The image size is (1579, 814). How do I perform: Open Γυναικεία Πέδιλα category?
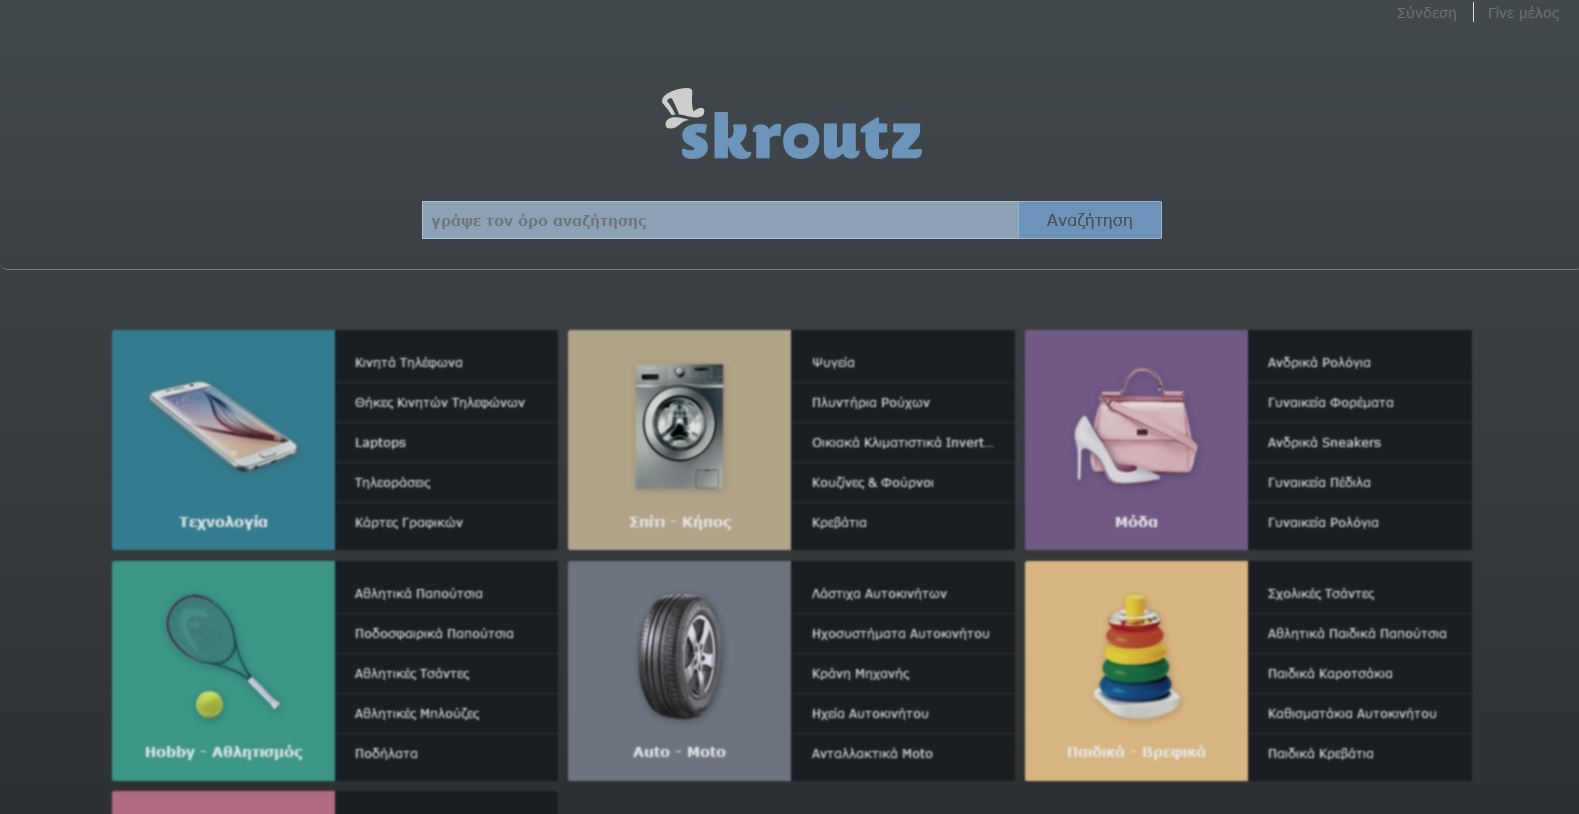coord(1319,482)
